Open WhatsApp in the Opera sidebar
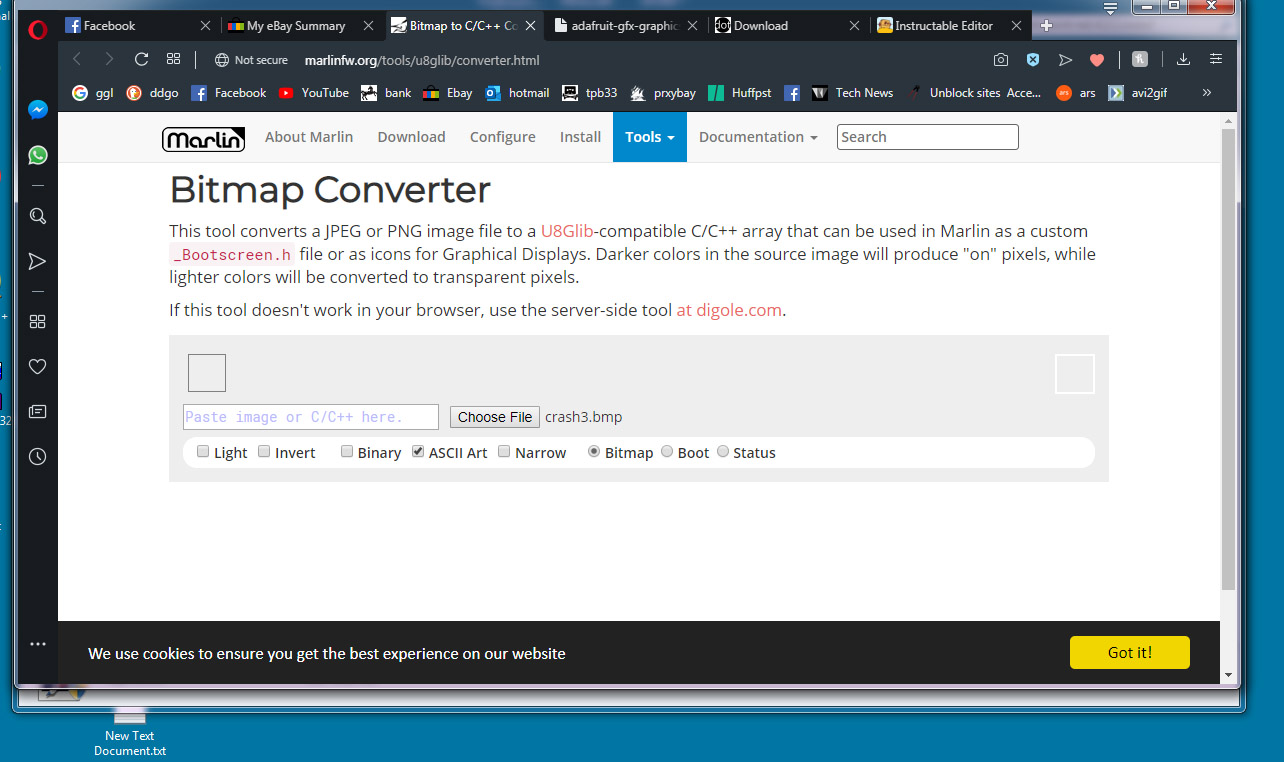 click(38, 155)
